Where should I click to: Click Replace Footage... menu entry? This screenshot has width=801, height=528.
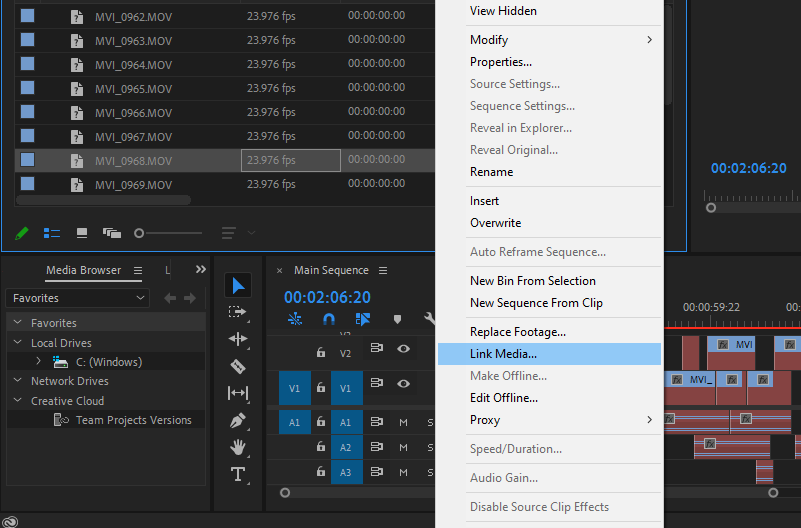pyautogui.click(x=518, y=332)
